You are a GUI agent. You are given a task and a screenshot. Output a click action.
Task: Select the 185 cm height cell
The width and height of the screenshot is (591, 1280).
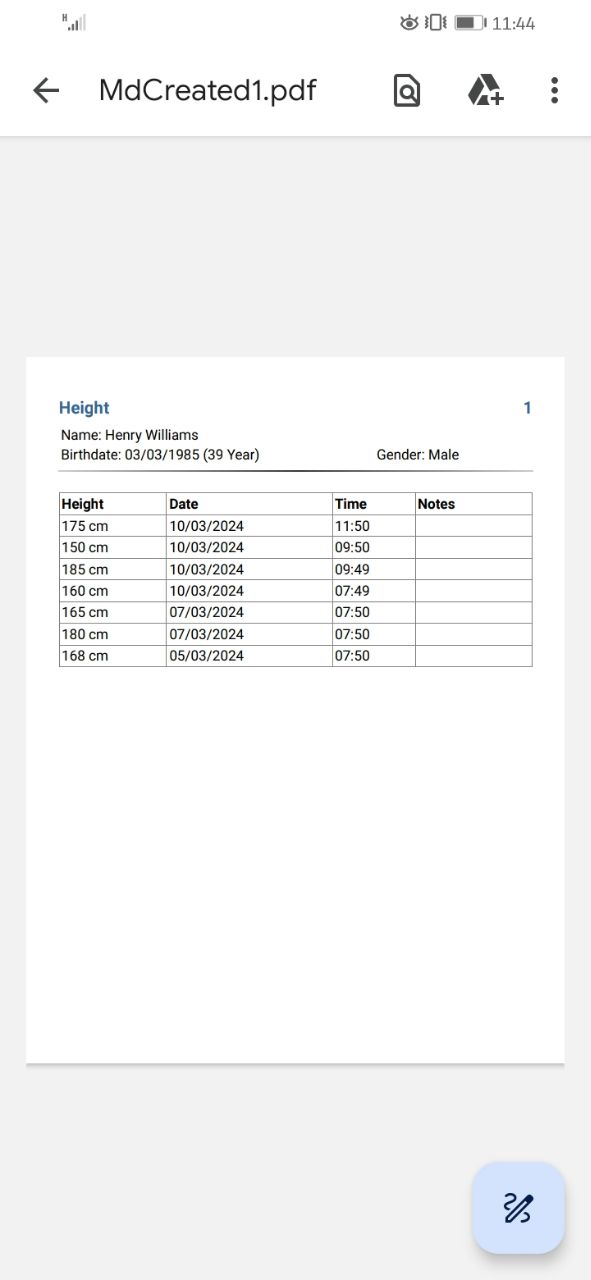[x=113, y=569]
